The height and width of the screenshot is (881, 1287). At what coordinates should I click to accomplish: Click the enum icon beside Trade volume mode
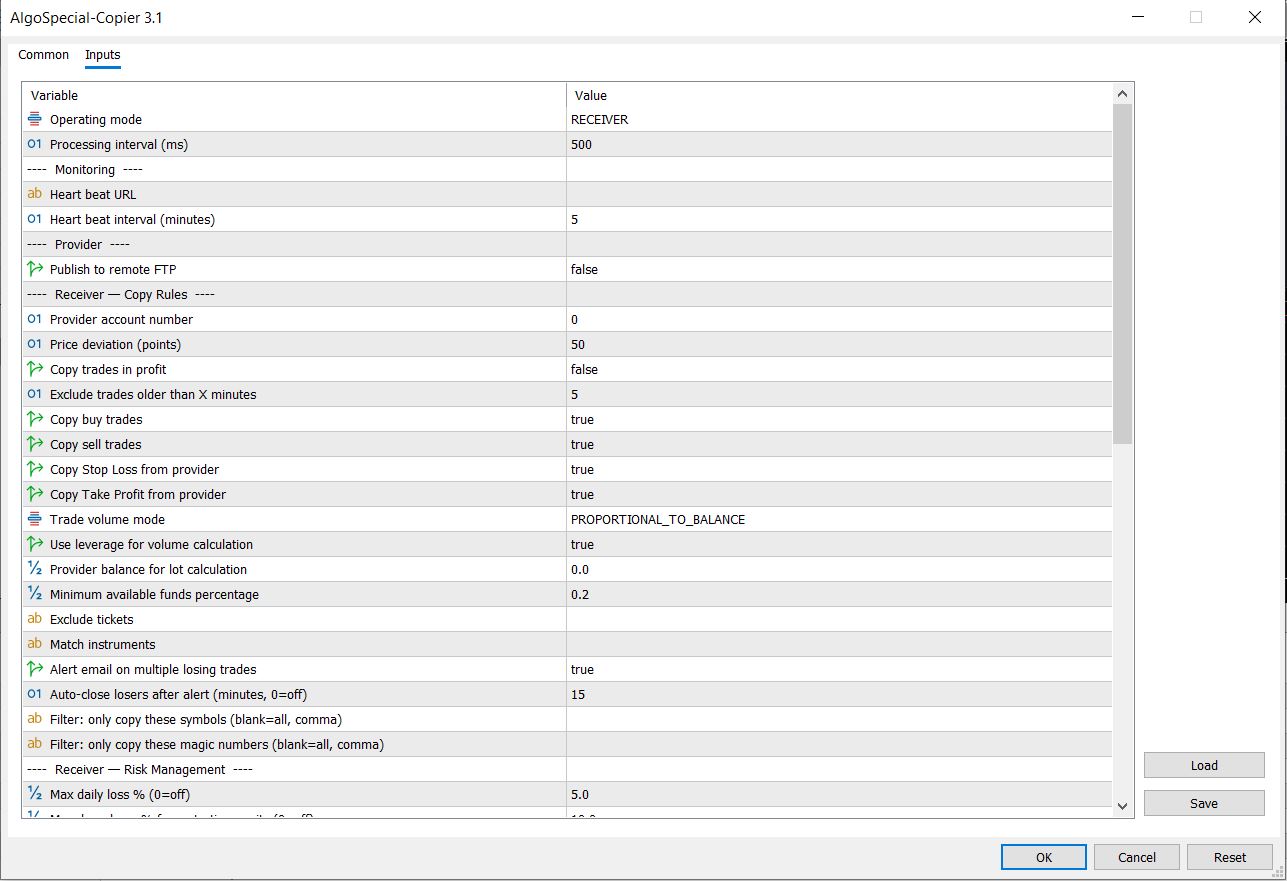coord(35,519)
